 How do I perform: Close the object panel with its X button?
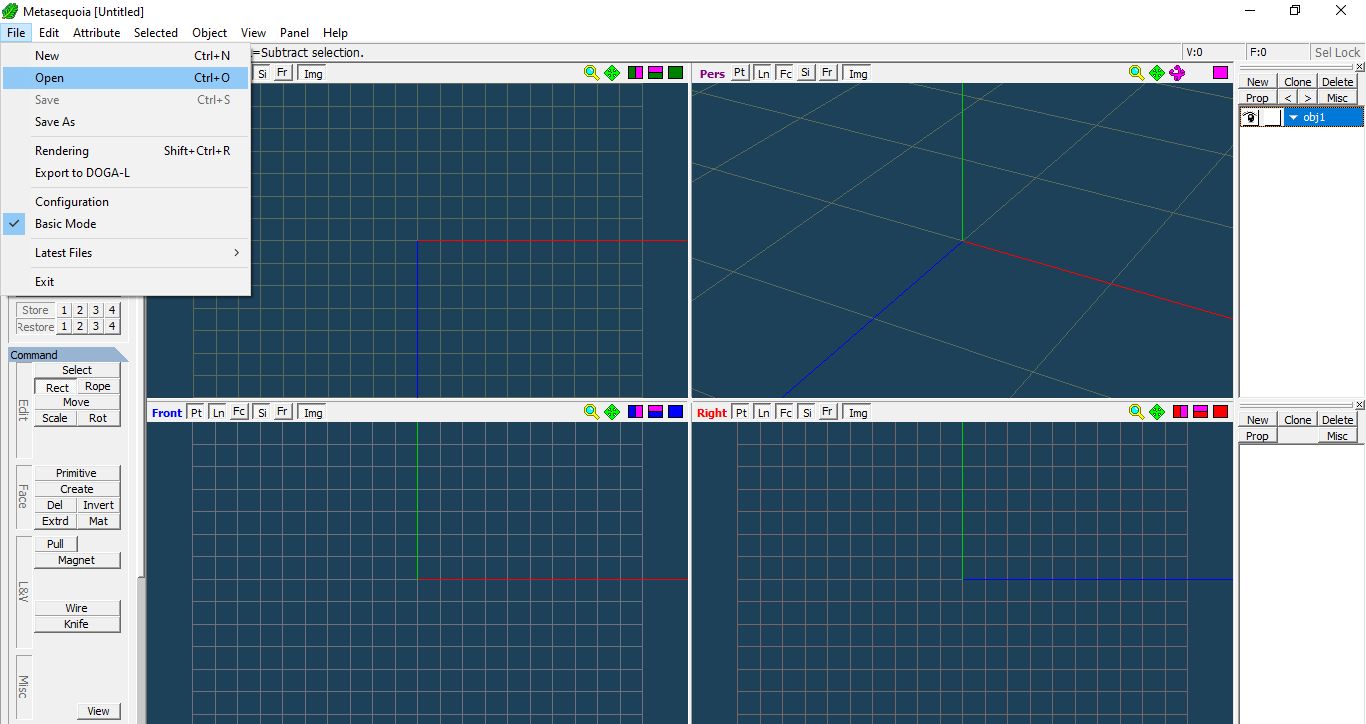1359,67
